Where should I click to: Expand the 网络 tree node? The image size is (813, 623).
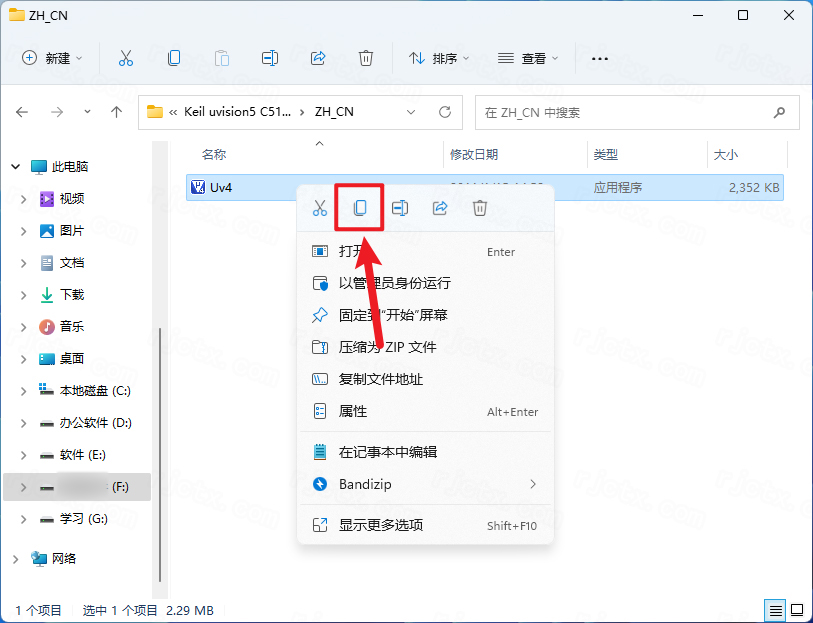16,559
